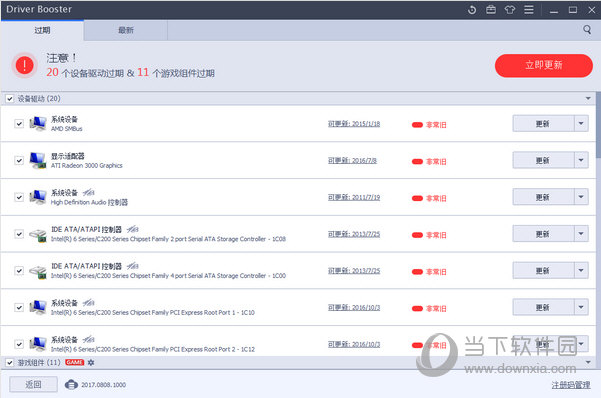Click the red warning exclamation icon

[x=25, y=65]
